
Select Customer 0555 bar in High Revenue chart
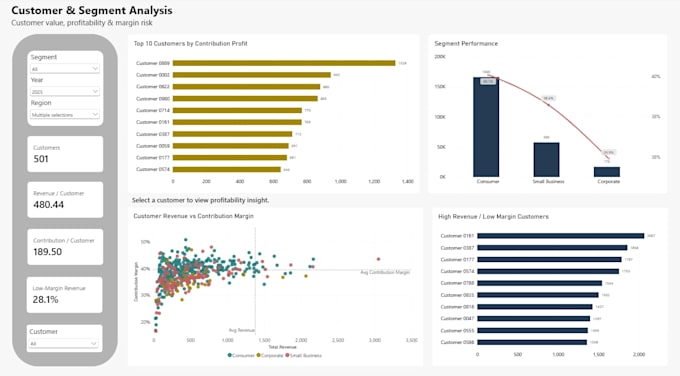(533, 330)
